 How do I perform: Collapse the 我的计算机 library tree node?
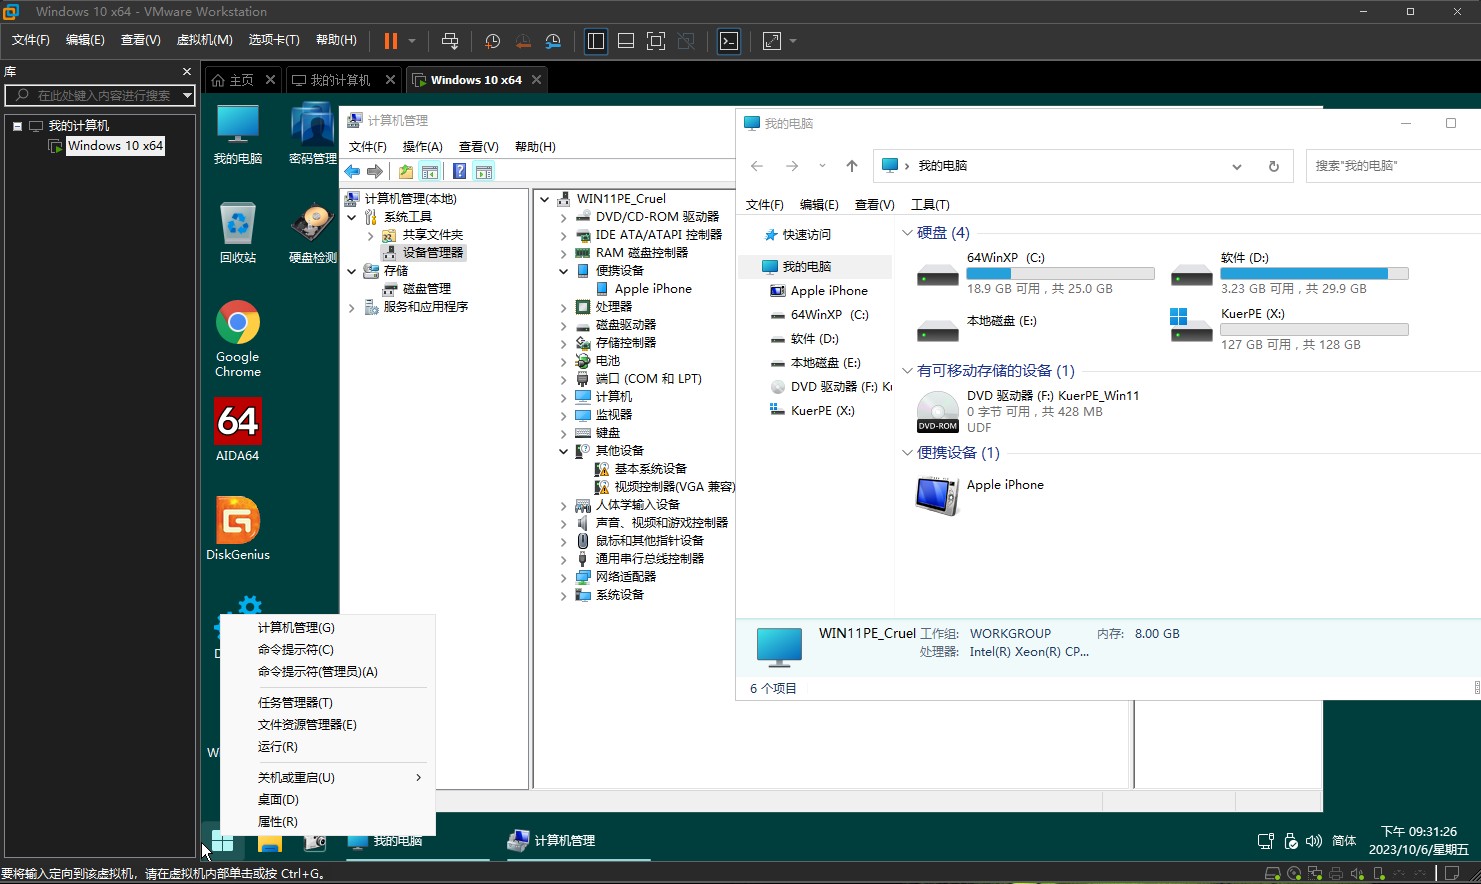pos(17,126)
